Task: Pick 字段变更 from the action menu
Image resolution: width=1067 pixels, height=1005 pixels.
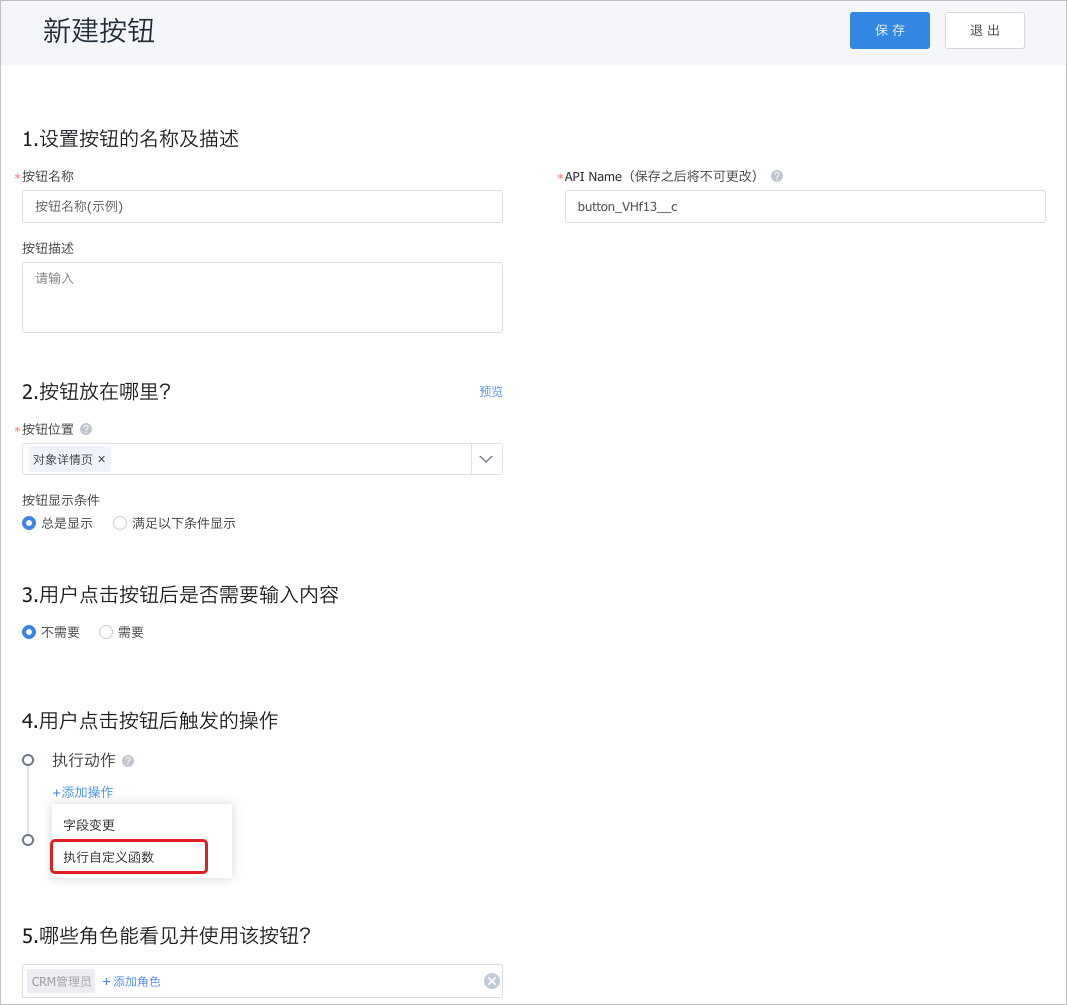Action: click(142, 825)
